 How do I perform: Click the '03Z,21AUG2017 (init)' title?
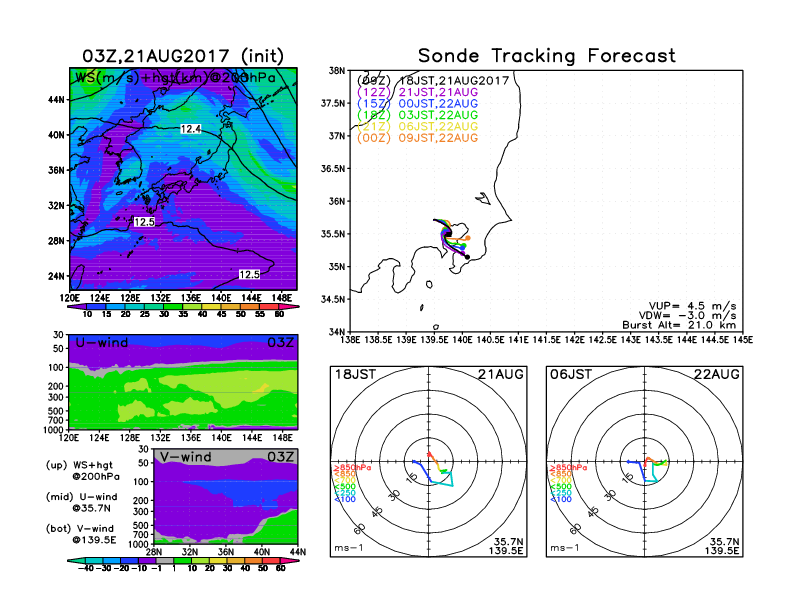183,56
